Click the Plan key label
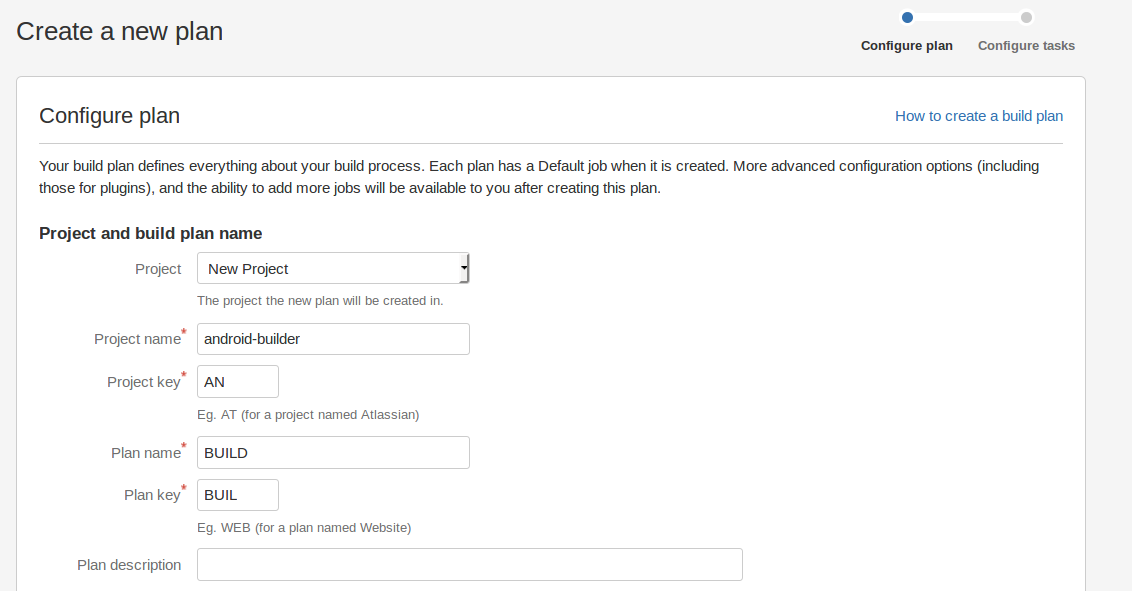The width and height of the screenshot is (1132, 591). coord(151,495)
